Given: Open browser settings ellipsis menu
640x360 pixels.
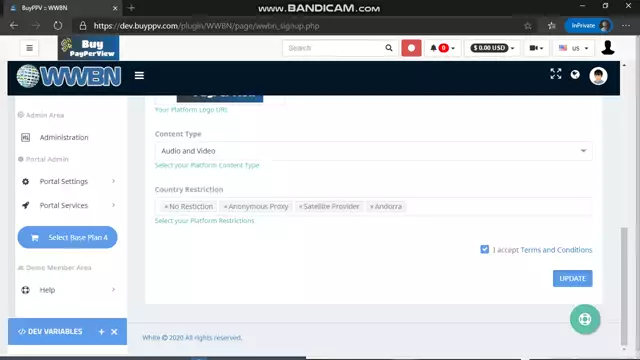Looking at the screenshot, I should [x=626, y=26].
